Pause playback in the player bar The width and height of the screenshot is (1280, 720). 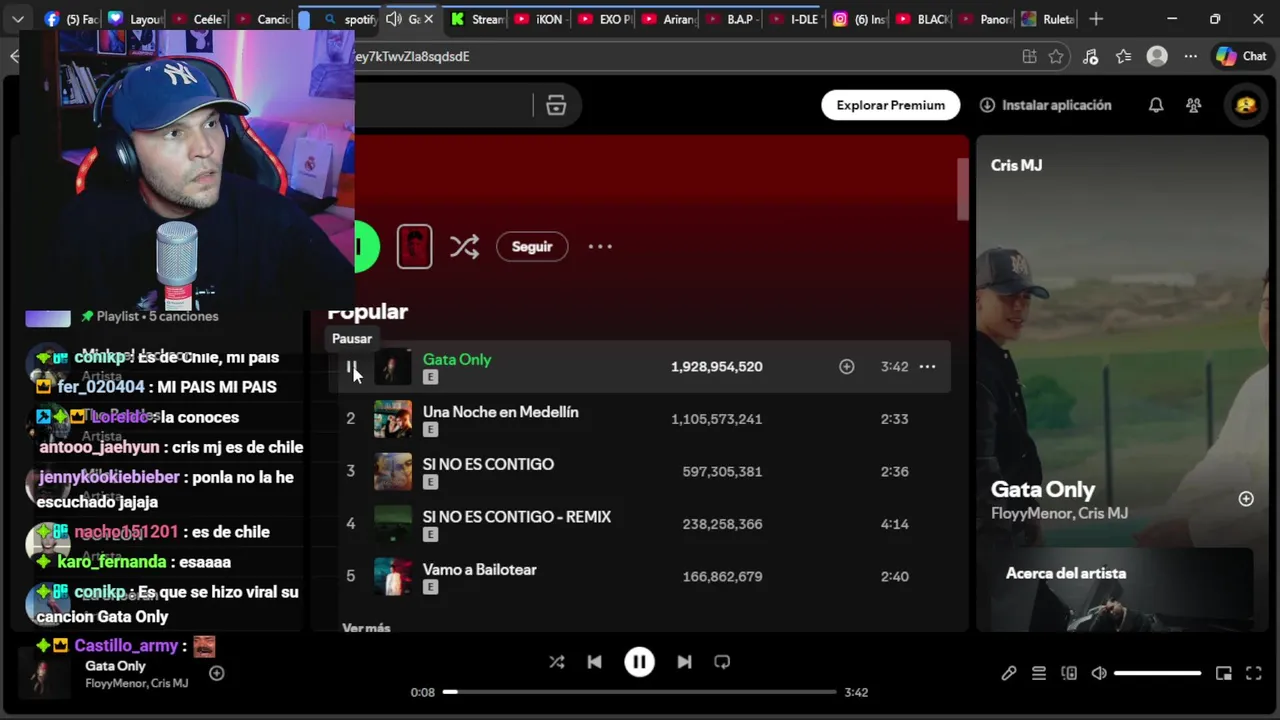coord(639,662)
